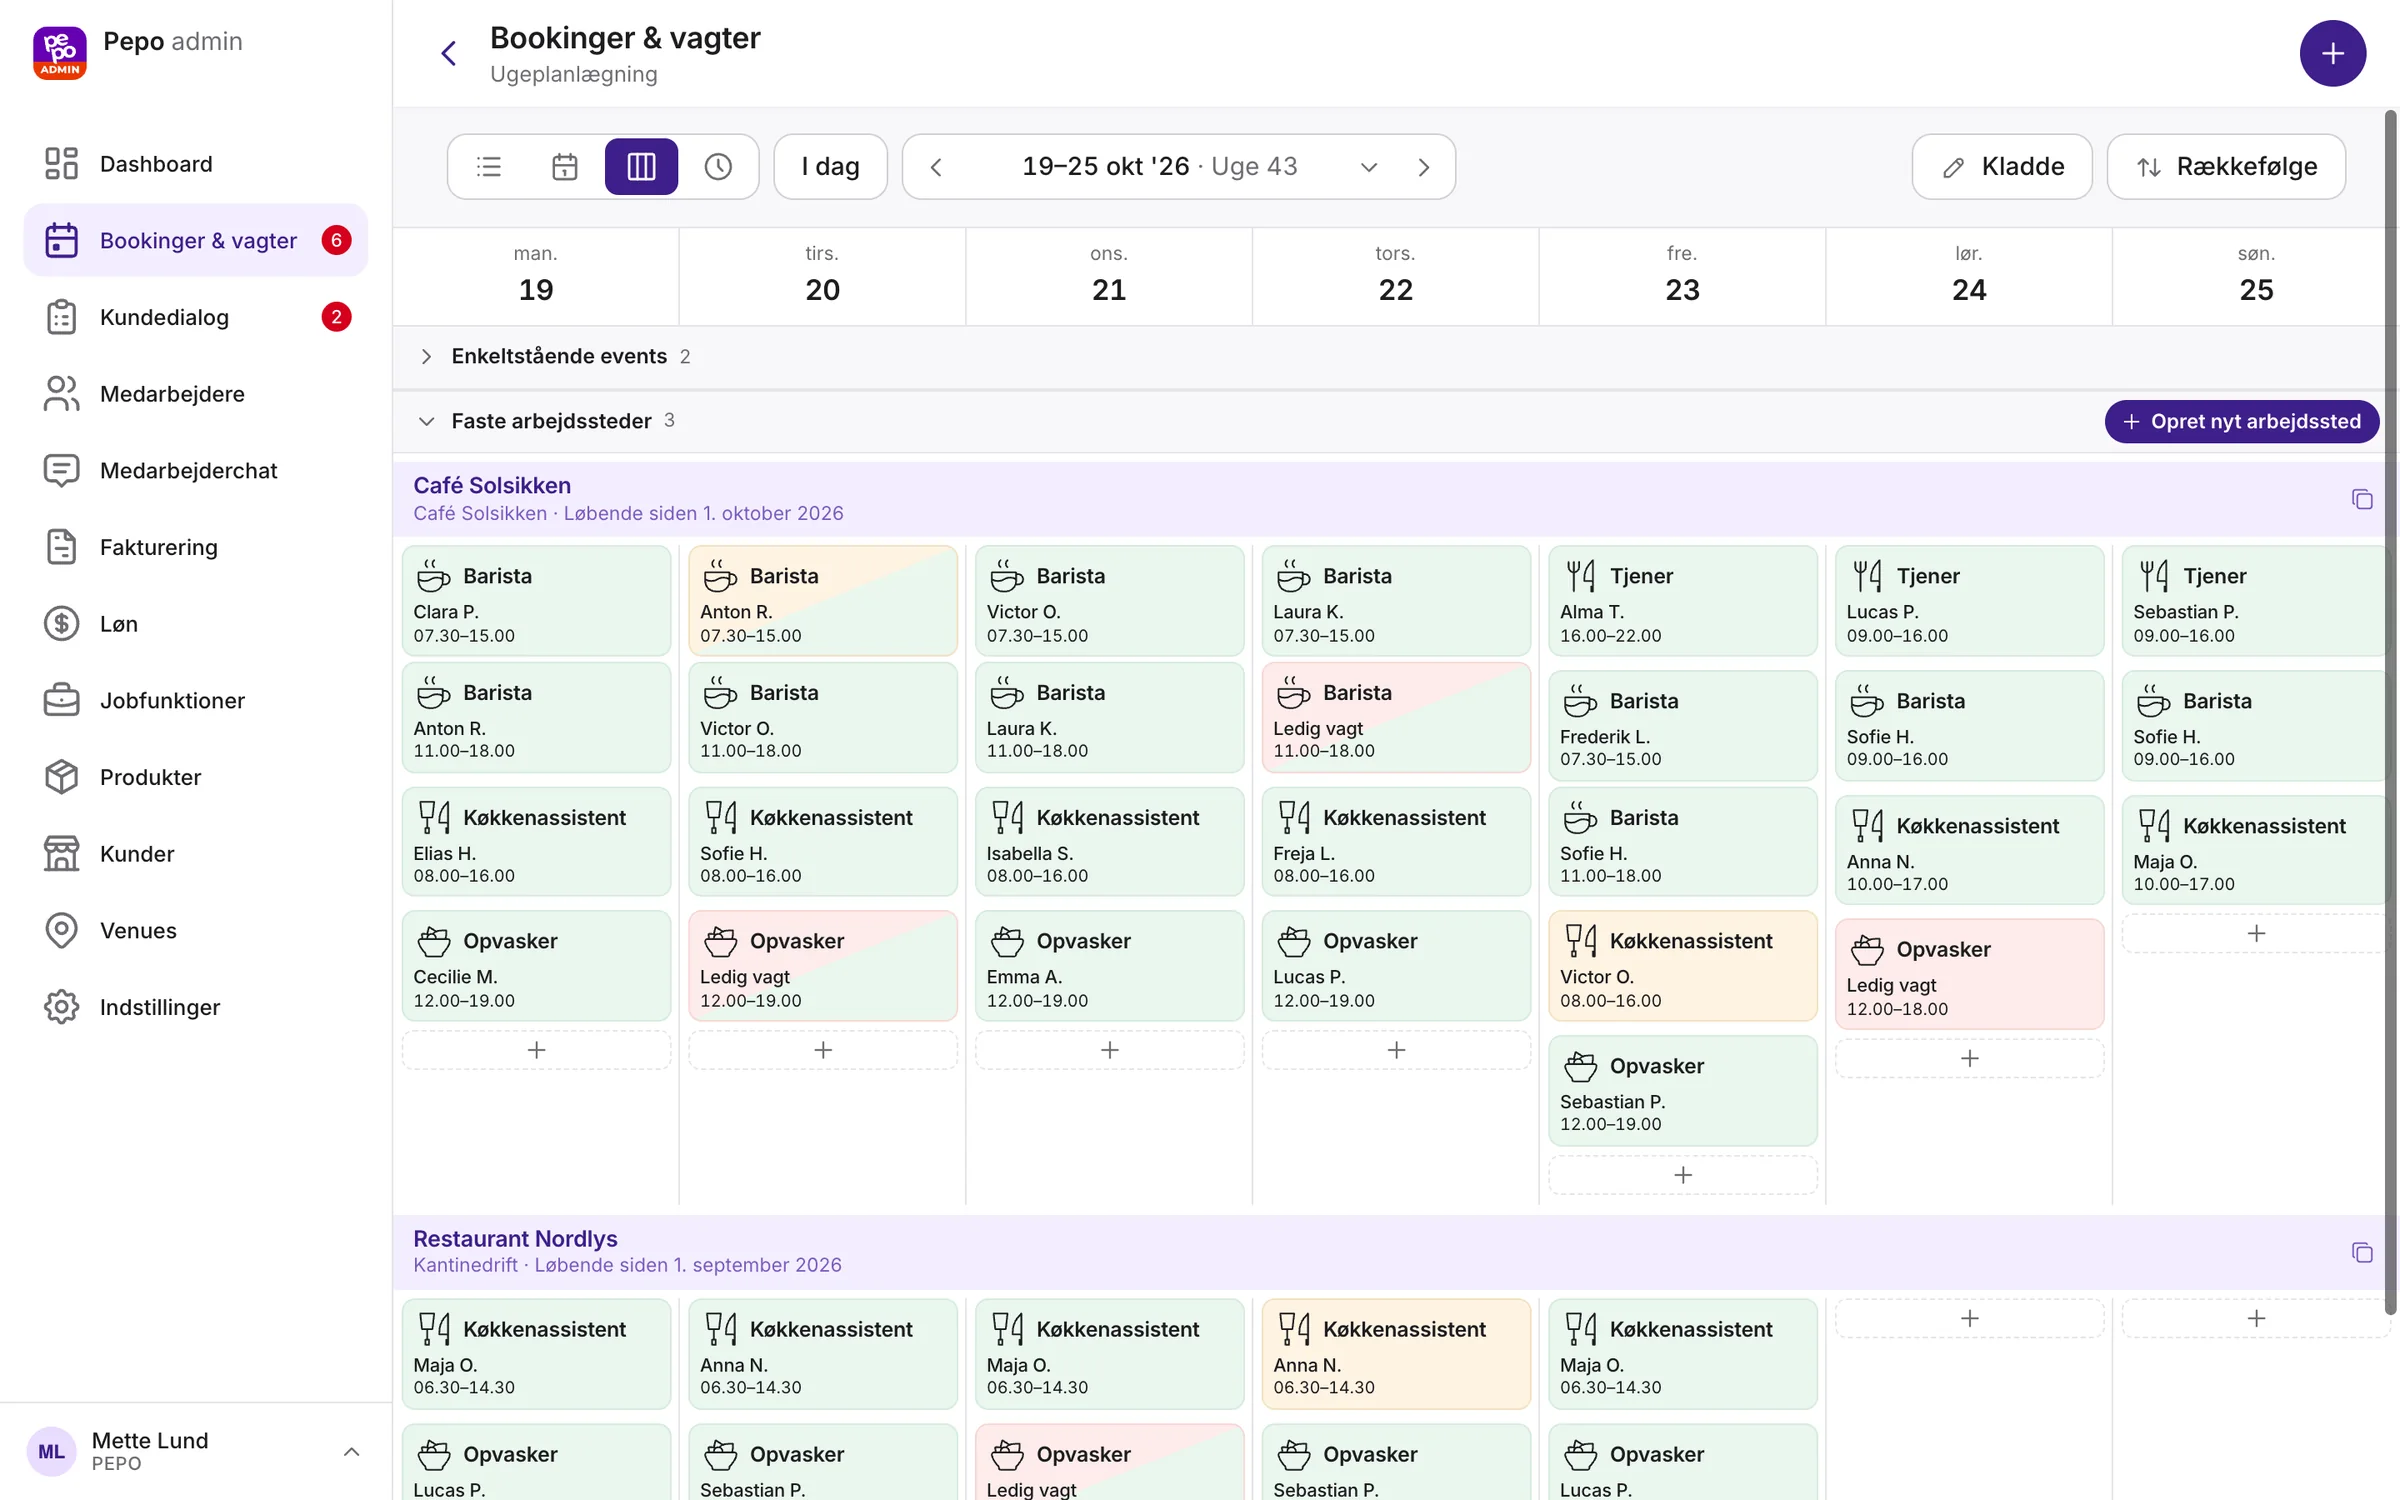Go to next week arrow
2400x1500 pixels.
[1424, 167]
